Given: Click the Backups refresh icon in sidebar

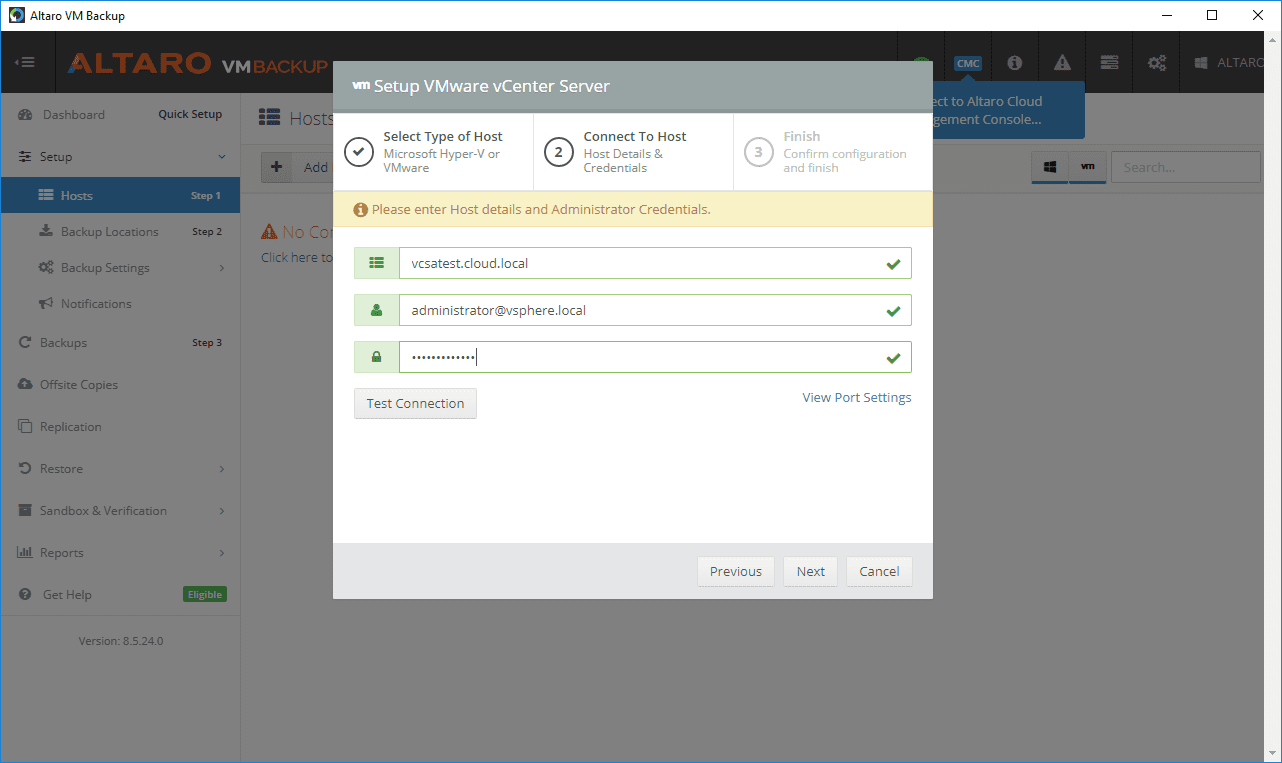Looking at the screenshot, I should (x=25, y=343).
